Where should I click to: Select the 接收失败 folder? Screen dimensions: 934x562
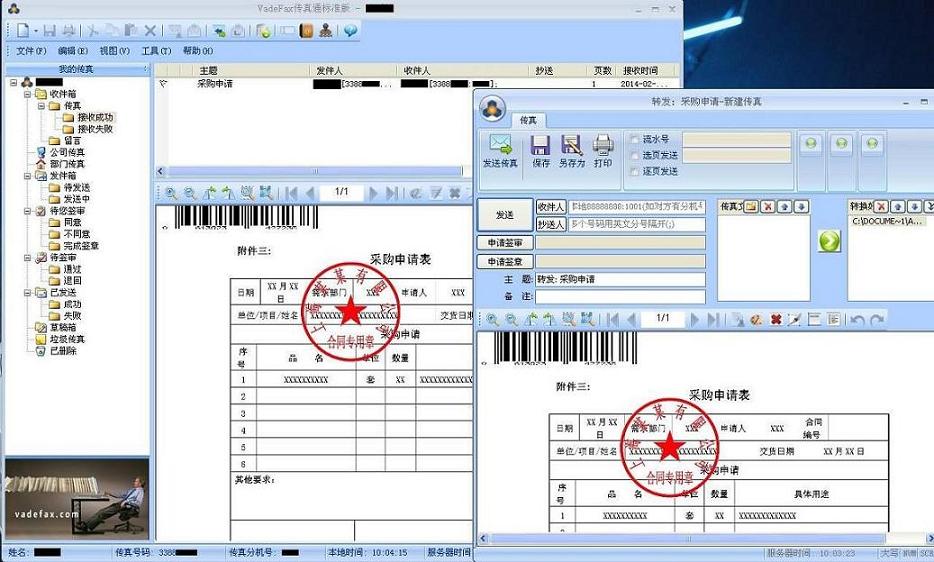pyautogui.click(x=88, y=129)
